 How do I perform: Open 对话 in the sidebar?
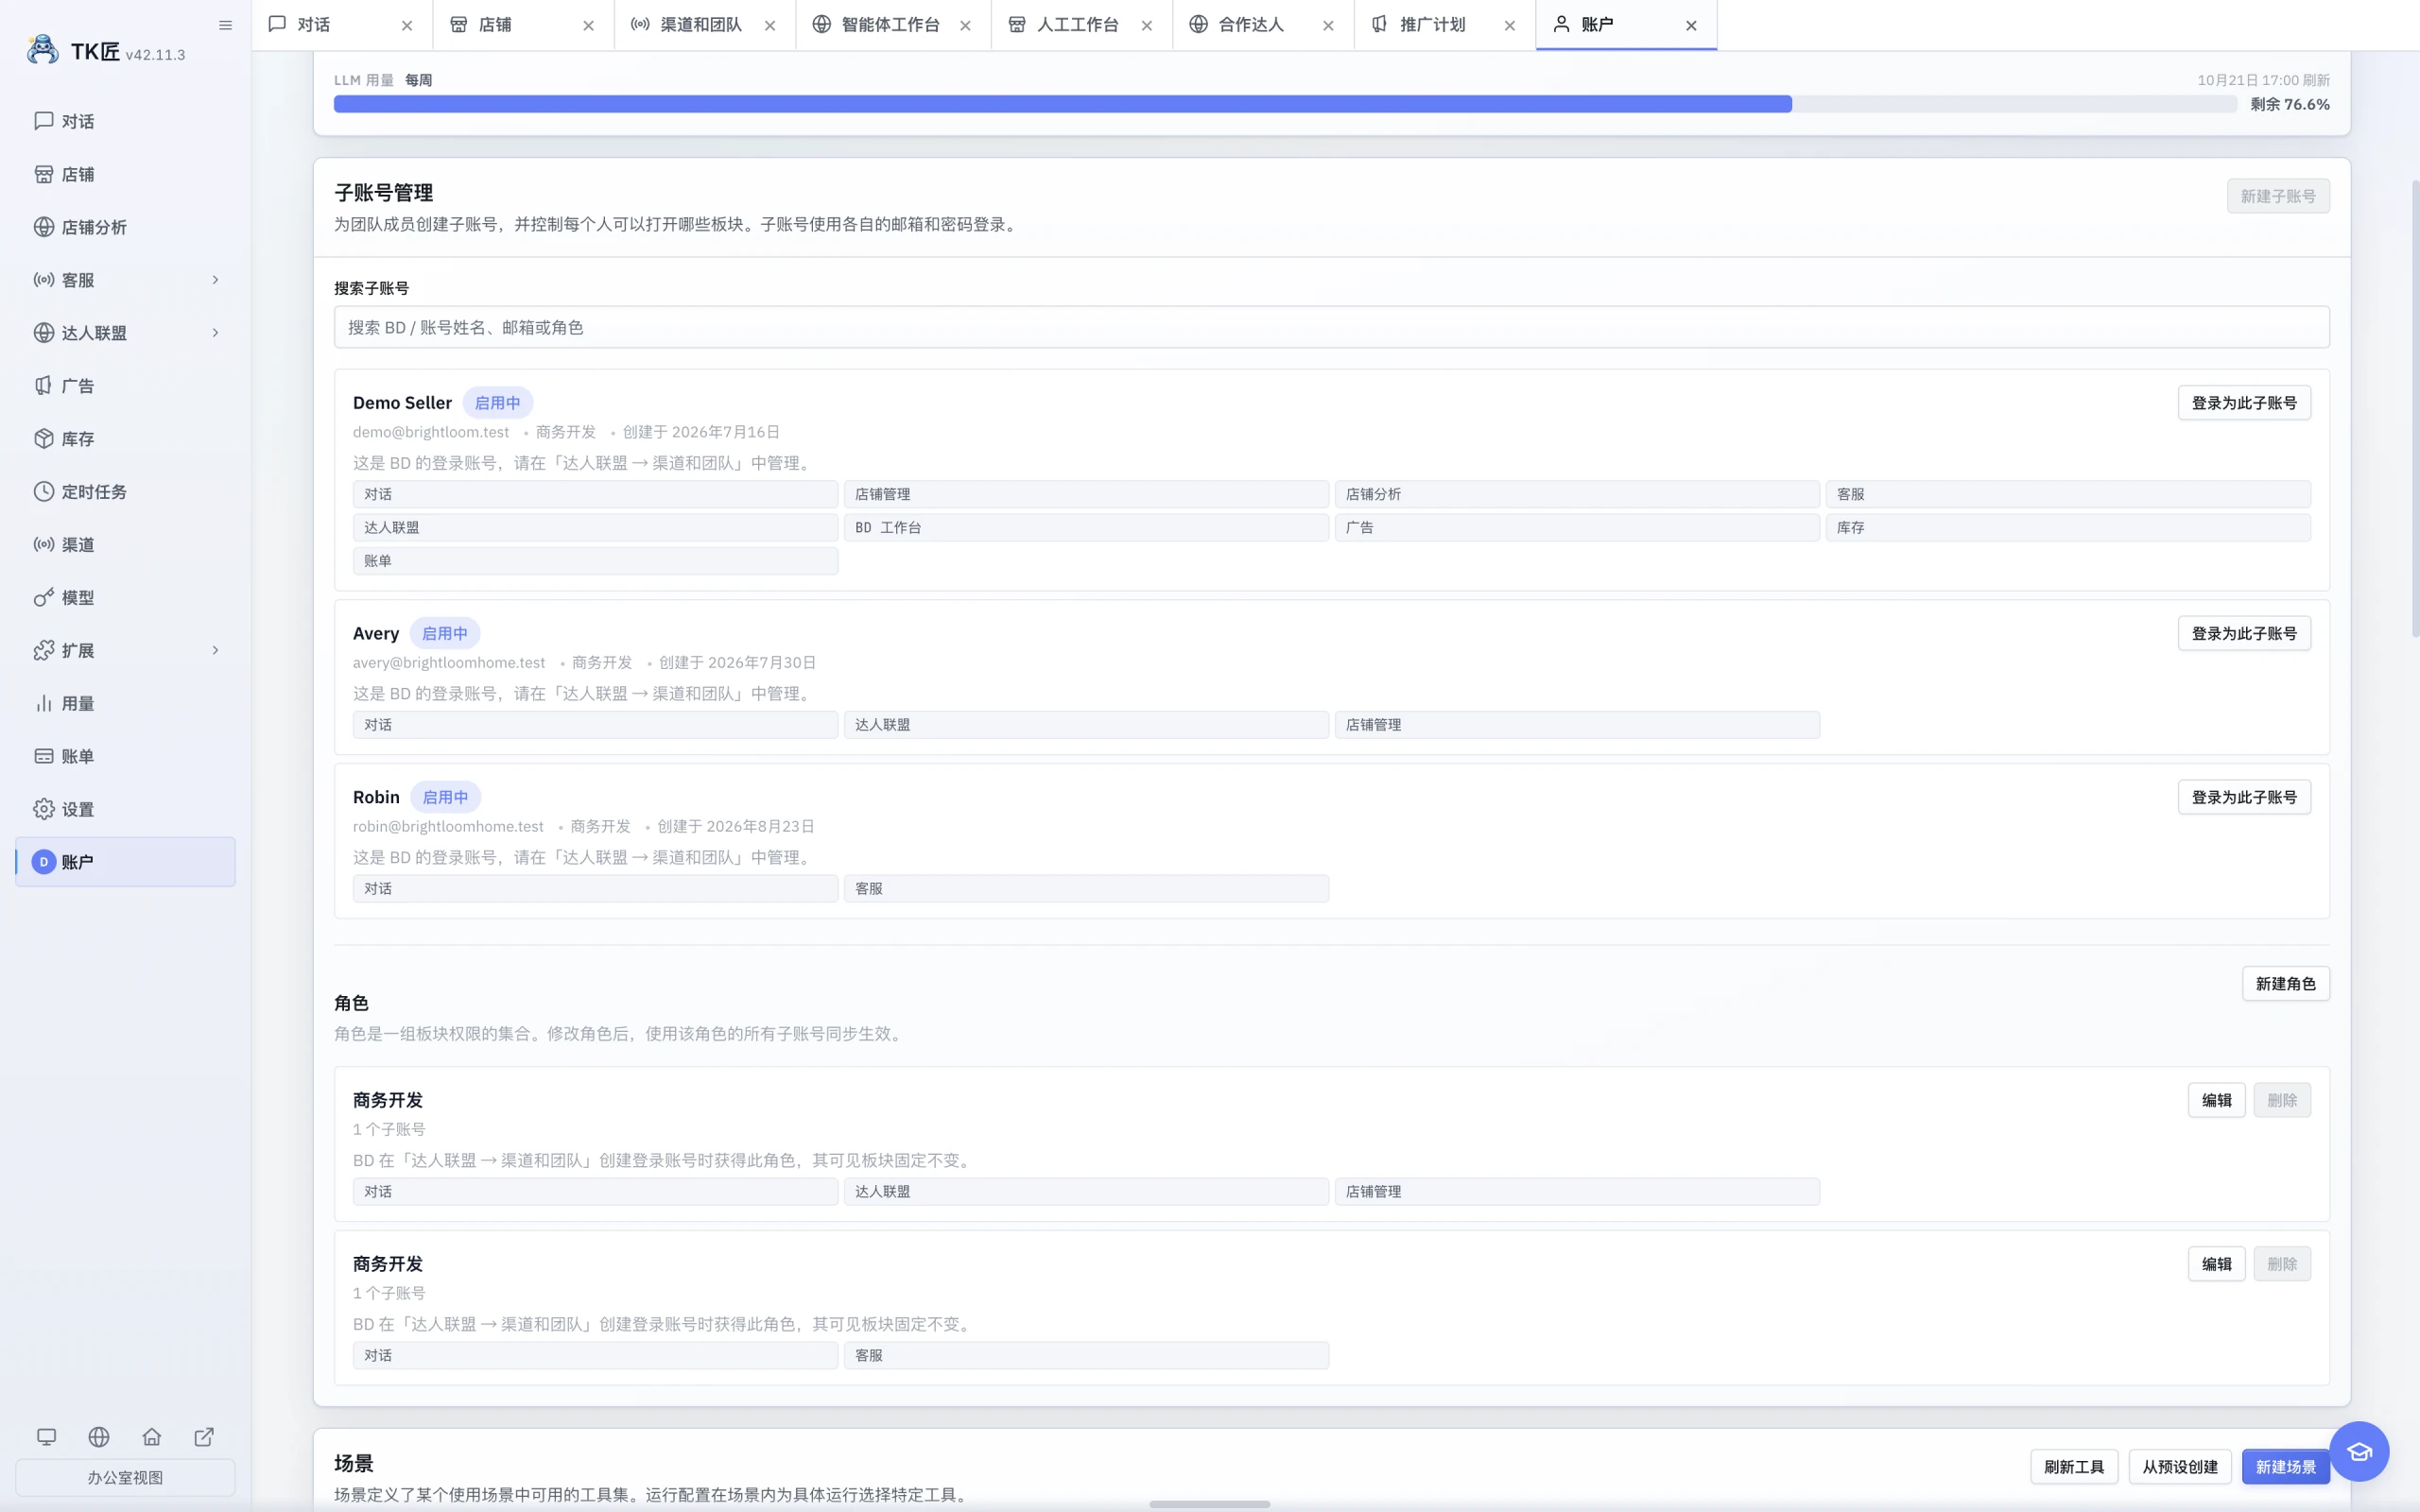tap(125, 121)
